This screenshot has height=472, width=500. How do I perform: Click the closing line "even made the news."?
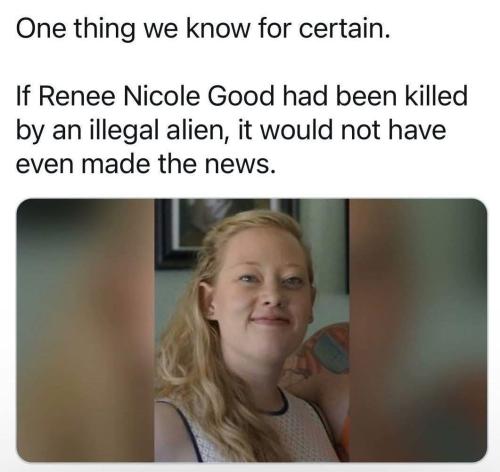point(146,164)
